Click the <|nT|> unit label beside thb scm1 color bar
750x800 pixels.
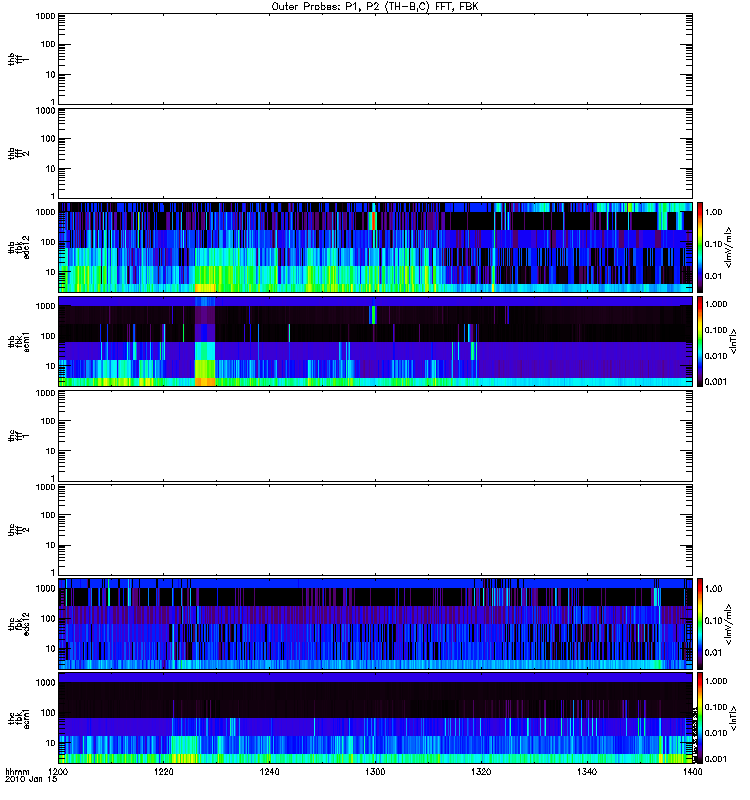tap(734, 341)
